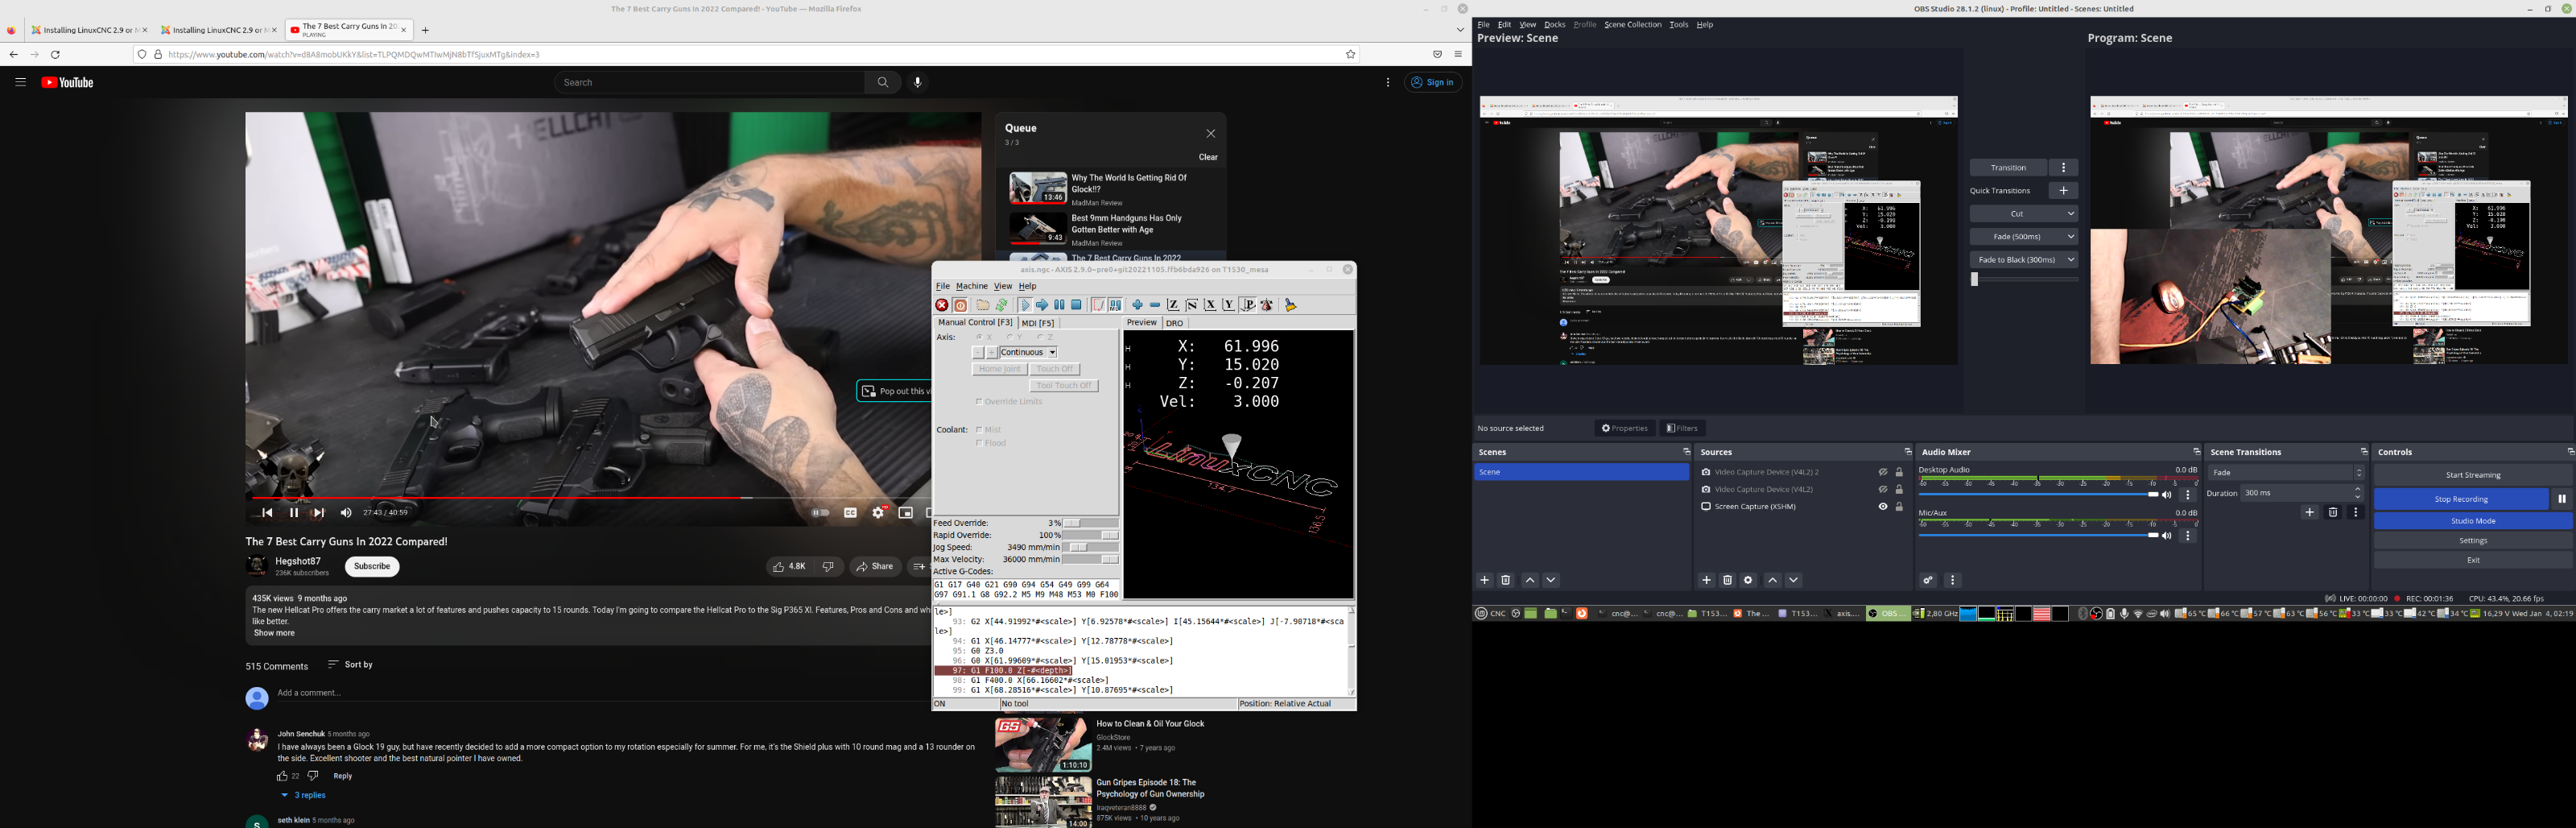Enable Mist coolant checkbox in AXIS
Screen dimensions: 2576x828
point(979,430)
